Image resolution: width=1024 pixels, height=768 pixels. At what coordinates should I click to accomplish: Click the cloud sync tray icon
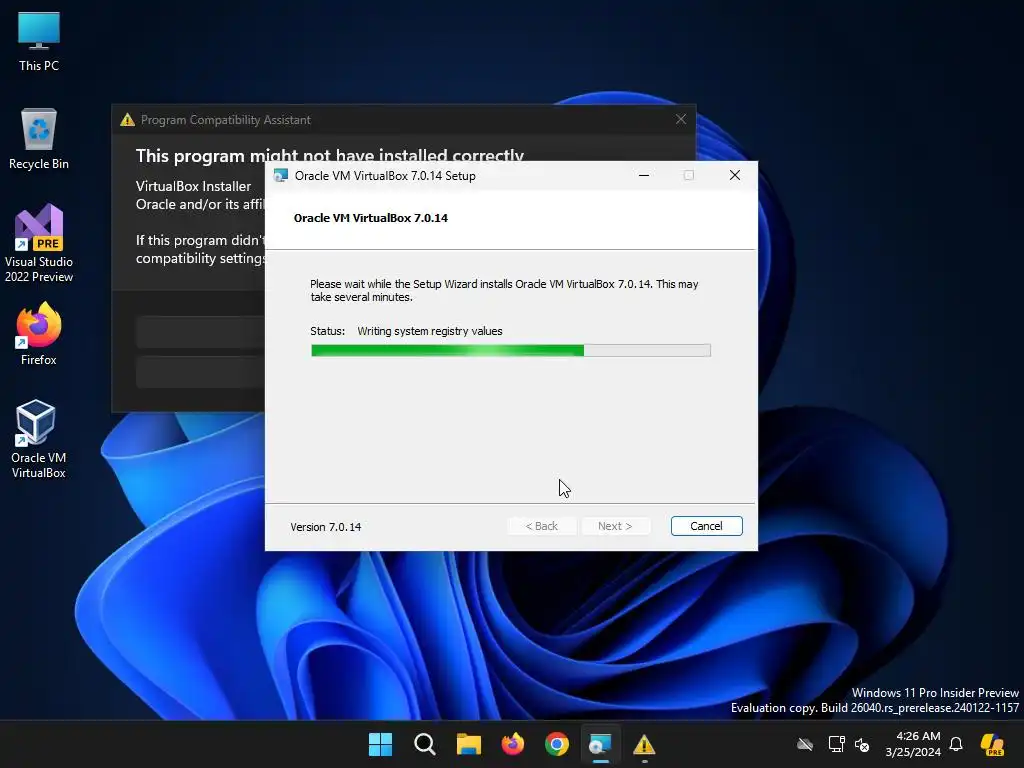point(805,744)
